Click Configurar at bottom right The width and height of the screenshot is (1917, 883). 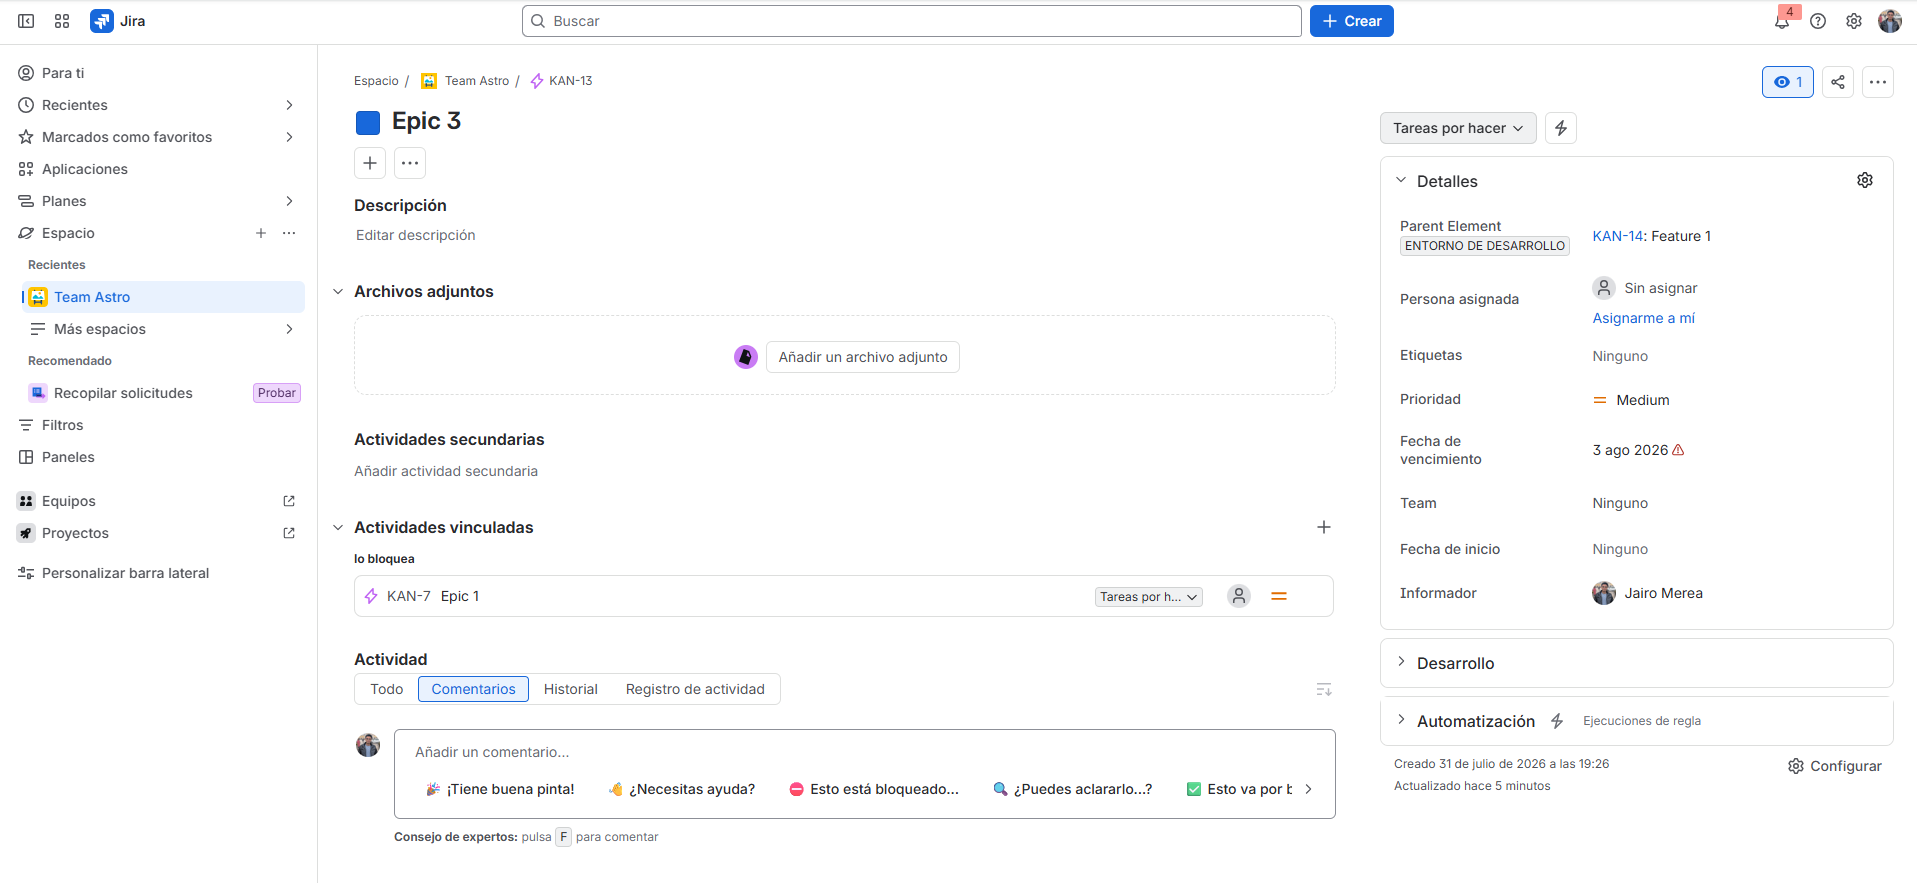[1835, 766]
